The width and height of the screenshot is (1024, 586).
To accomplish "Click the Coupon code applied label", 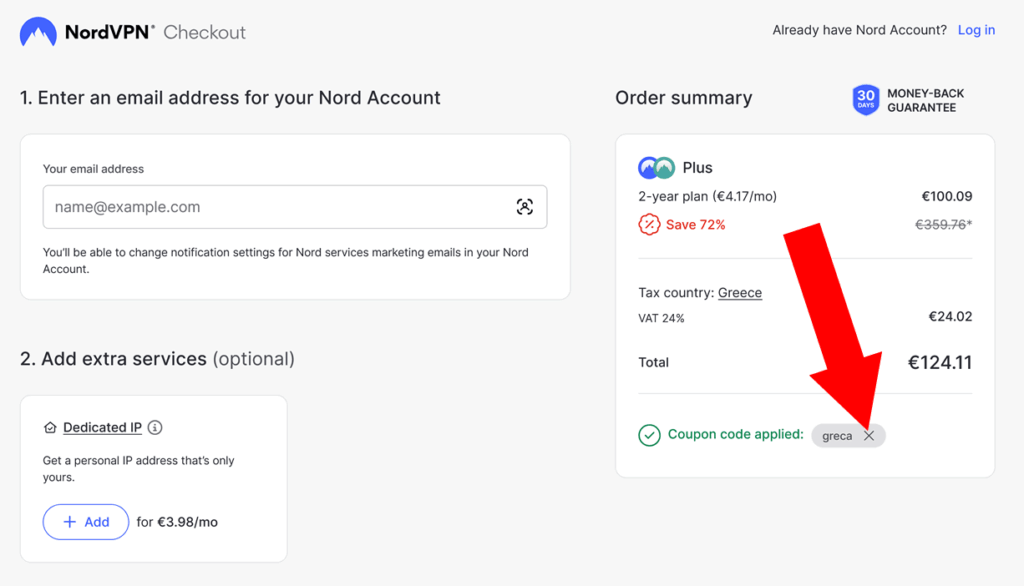I will pos(735,434).
